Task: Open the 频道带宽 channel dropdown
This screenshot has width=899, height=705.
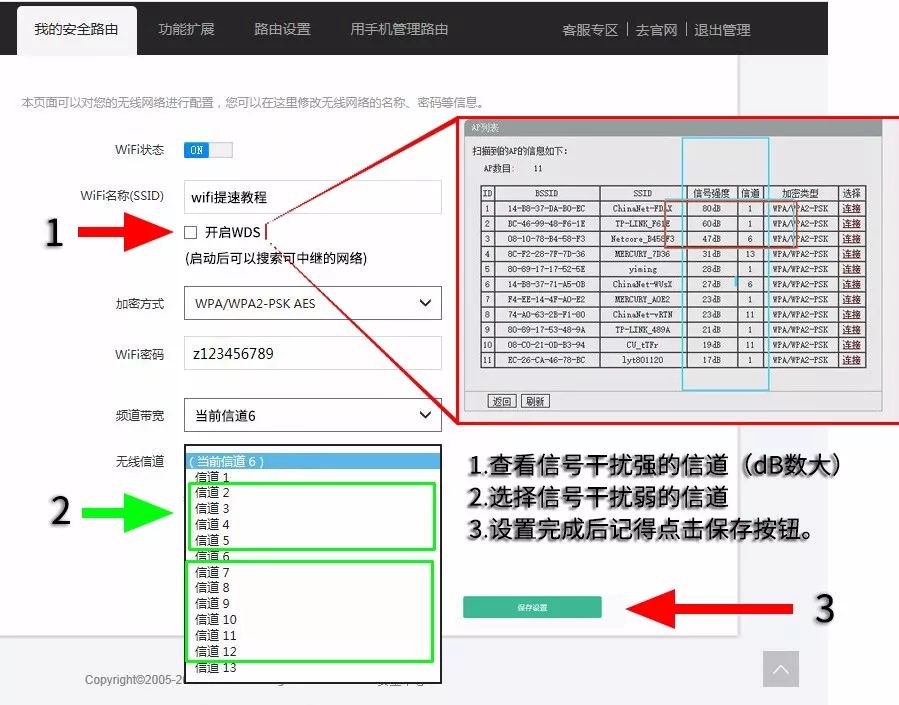Action: [x=312, y=416]
